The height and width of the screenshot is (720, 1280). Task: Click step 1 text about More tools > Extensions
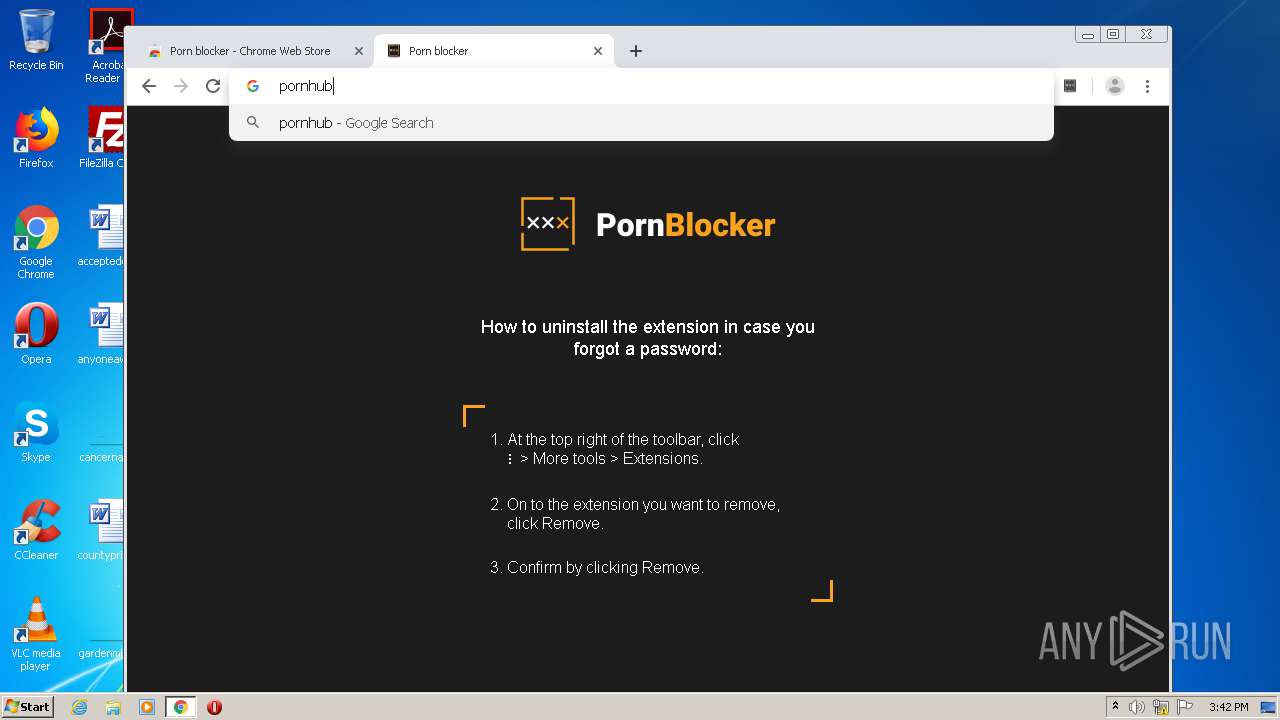[615, 449]
